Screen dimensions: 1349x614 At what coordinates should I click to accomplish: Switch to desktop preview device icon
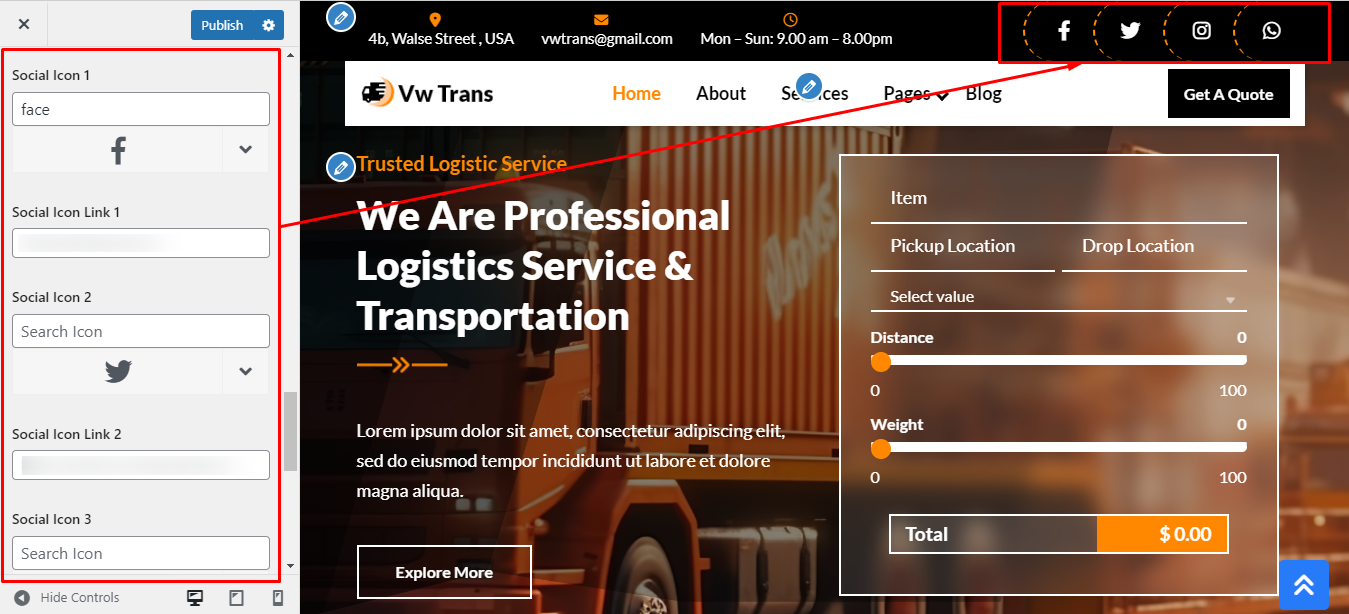click(195, 598)
